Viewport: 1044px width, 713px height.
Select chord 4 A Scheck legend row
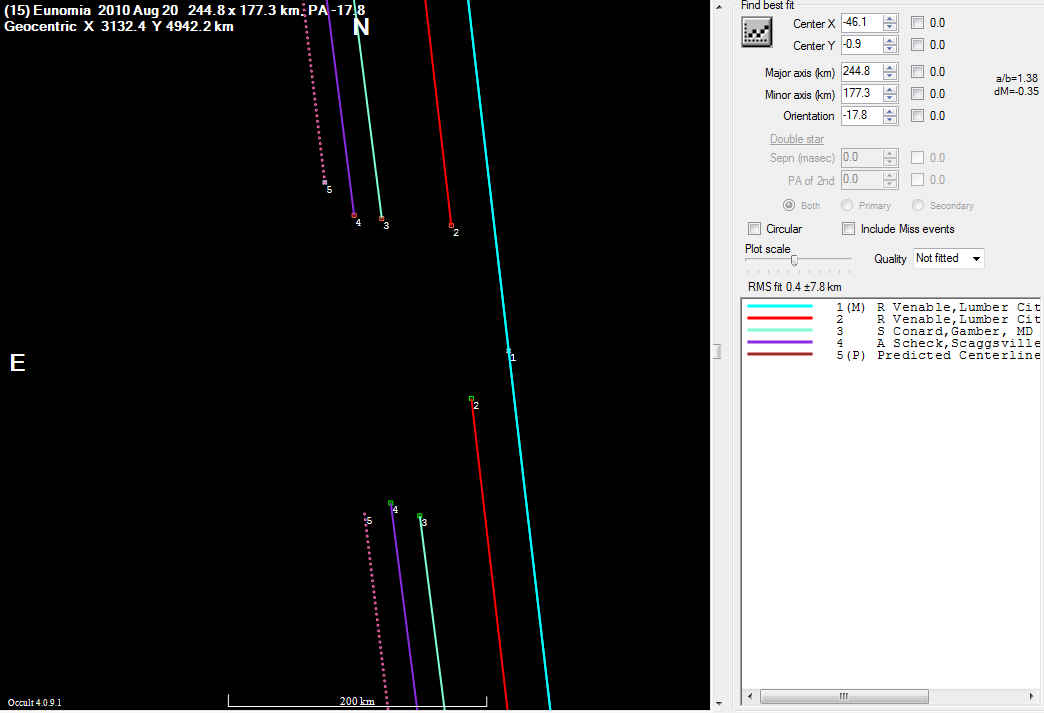click(892, 343)
